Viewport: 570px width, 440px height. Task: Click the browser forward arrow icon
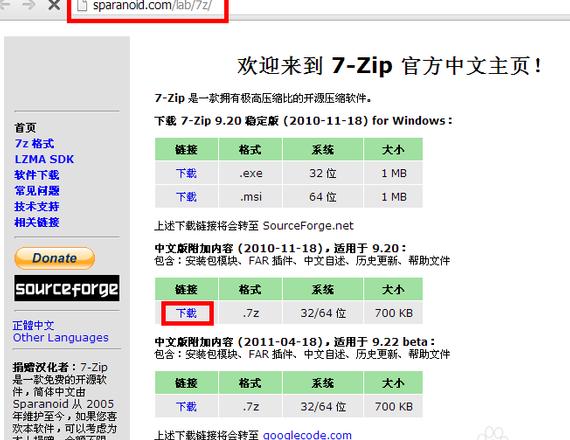click(x=28, y=4)
